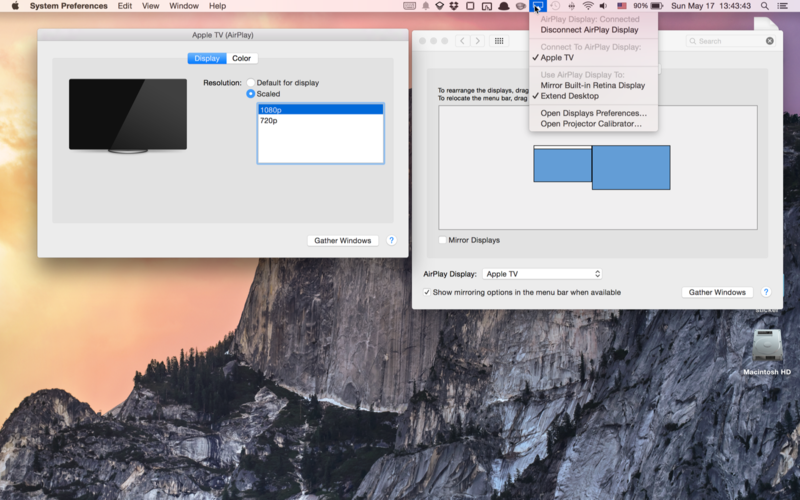Screen dimensions: 800x500
Task: Show all preferences grid icon
Action: coord(499,41)
